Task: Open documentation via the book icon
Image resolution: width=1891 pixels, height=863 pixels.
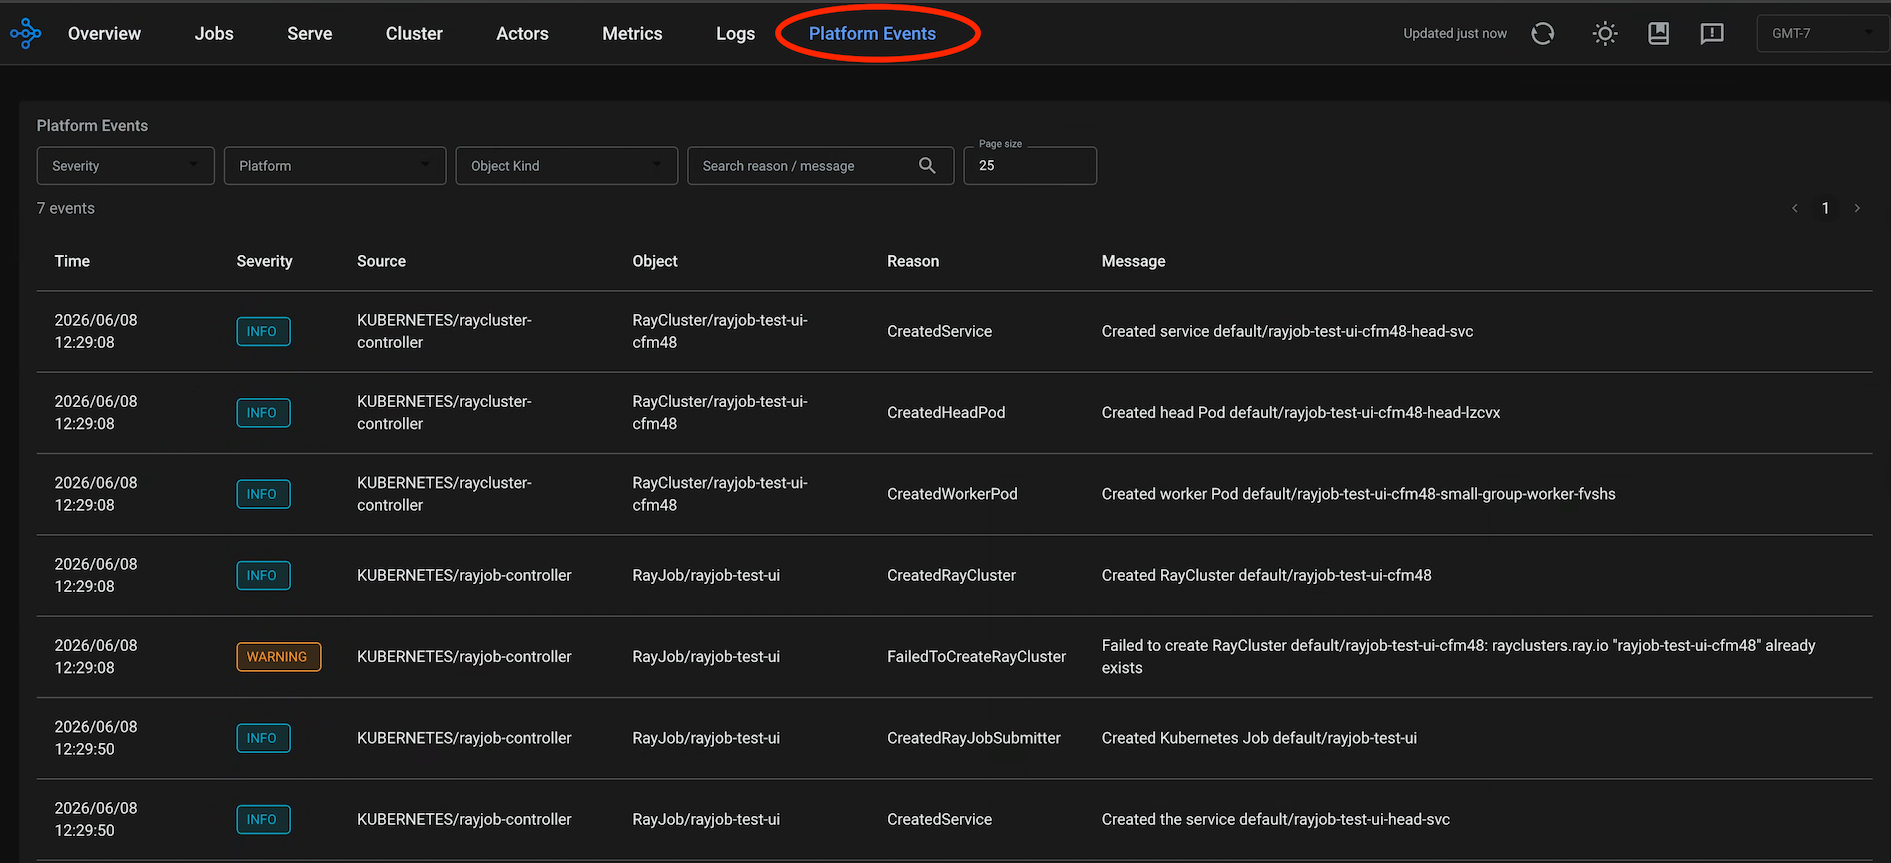Action: [1659, 34]
